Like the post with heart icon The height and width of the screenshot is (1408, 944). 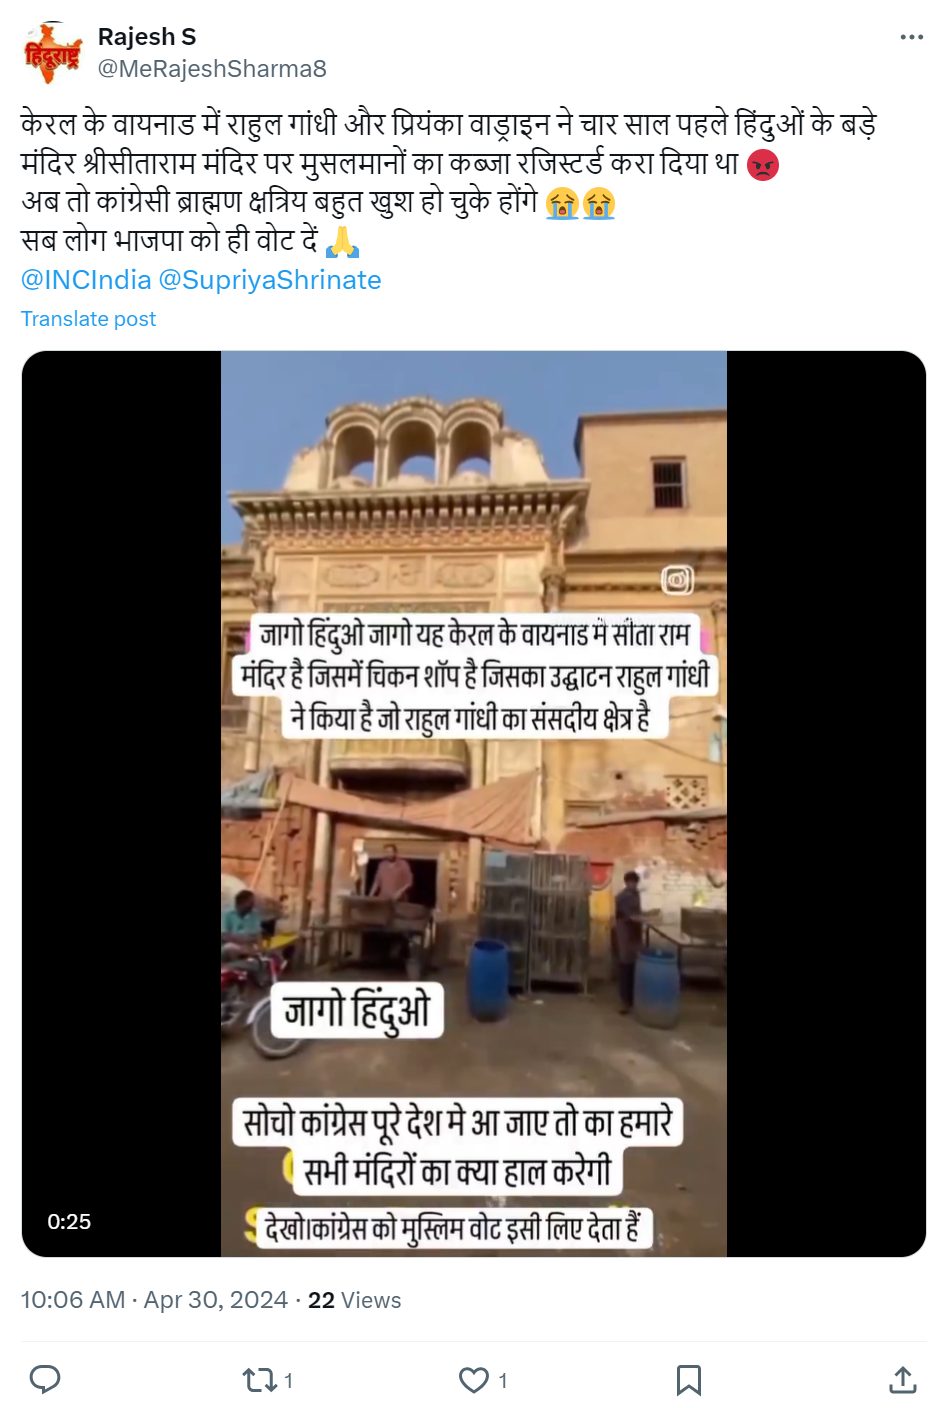473,1381
